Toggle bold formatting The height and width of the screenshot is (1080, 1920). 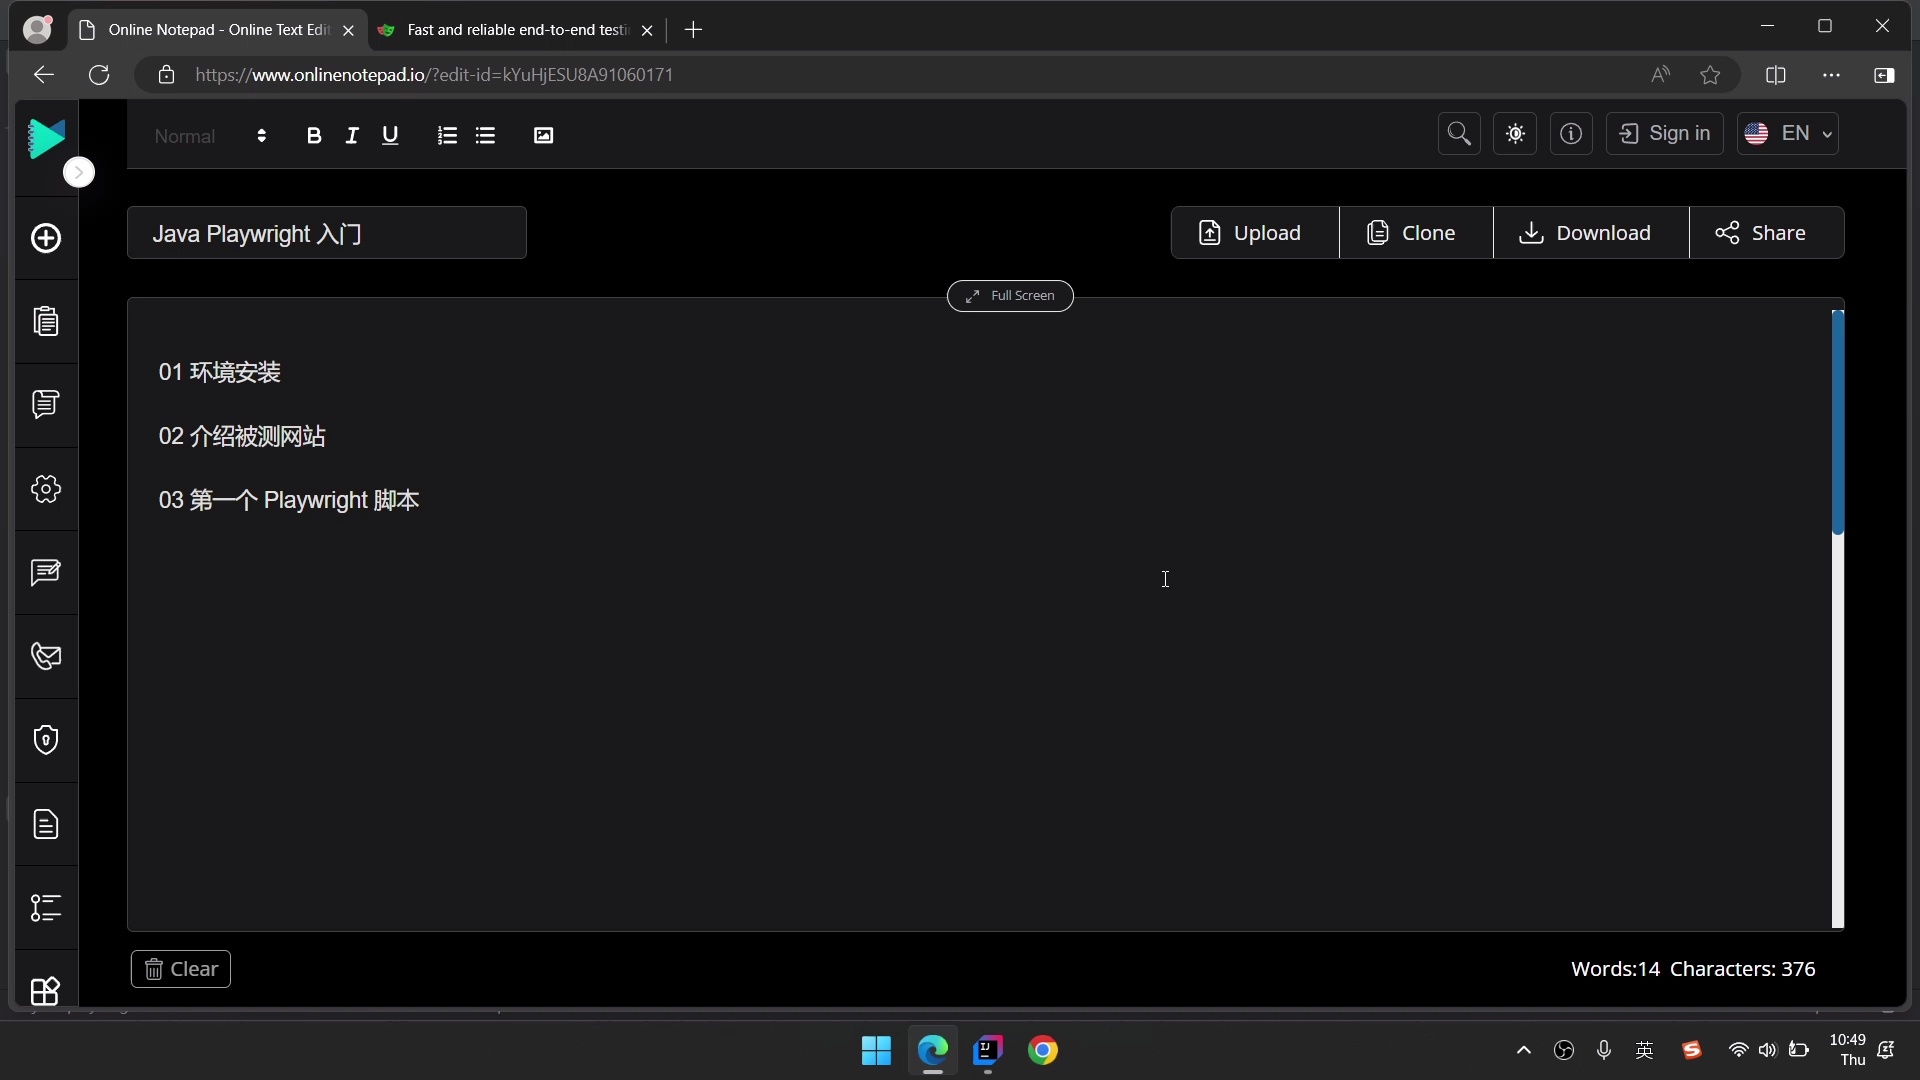[x=314, y=135]
